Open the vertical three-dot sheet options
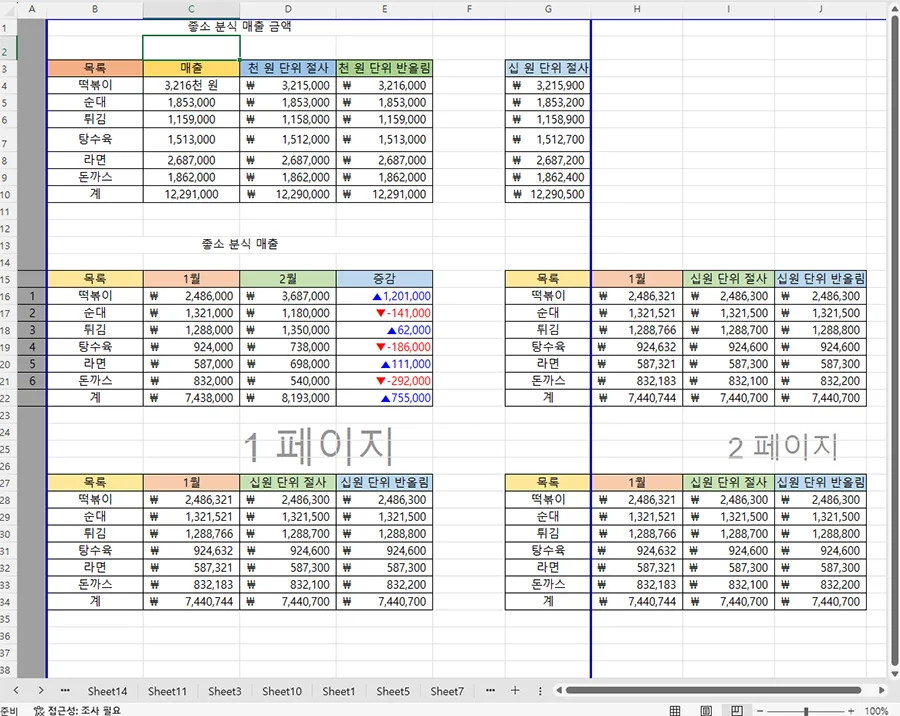This screenshot has height=716, width=900. (539, 690)
